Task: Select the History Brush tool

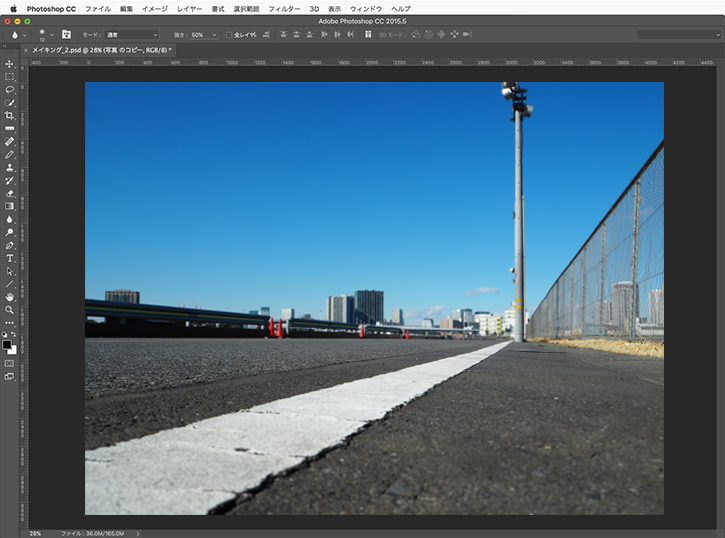Action: (x=9, y=180)
